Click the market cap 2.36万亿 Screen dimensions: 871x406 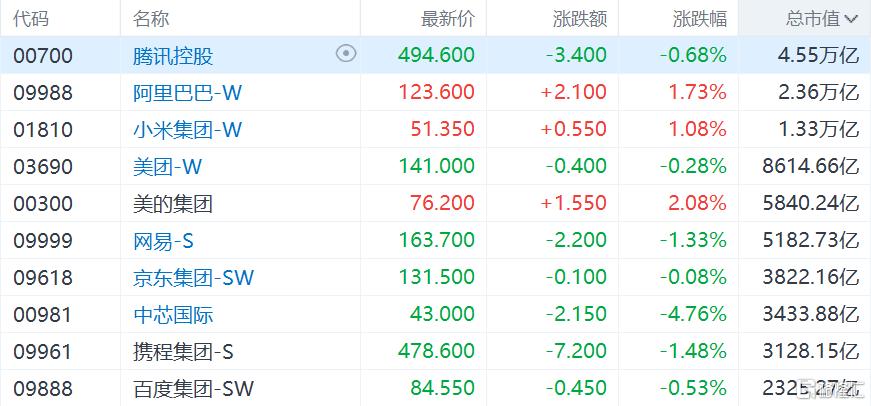coord(818,92)
